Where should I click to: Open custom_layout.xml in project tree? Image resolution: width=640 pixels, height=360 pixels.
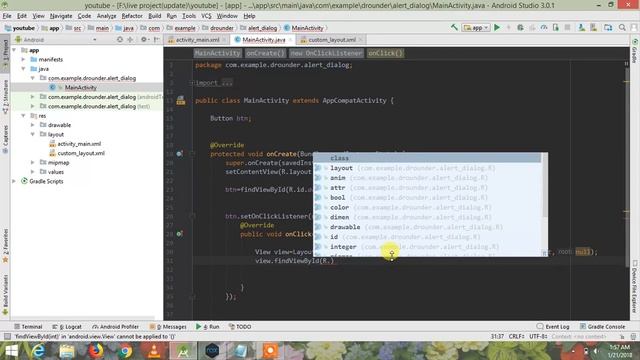(81, 153)
